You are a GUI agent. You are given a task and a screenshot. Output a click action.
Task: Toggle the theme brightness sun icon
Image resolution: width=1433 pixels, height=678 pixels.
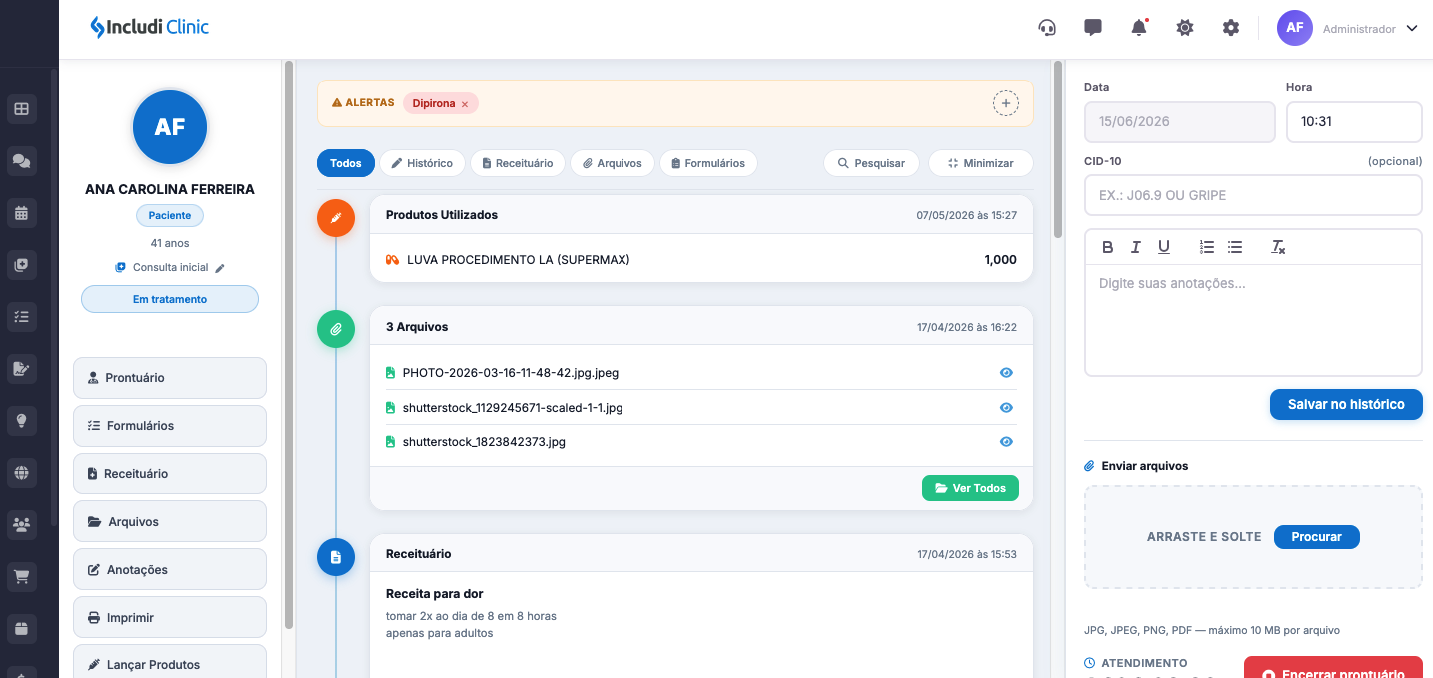pos(1185,28)
